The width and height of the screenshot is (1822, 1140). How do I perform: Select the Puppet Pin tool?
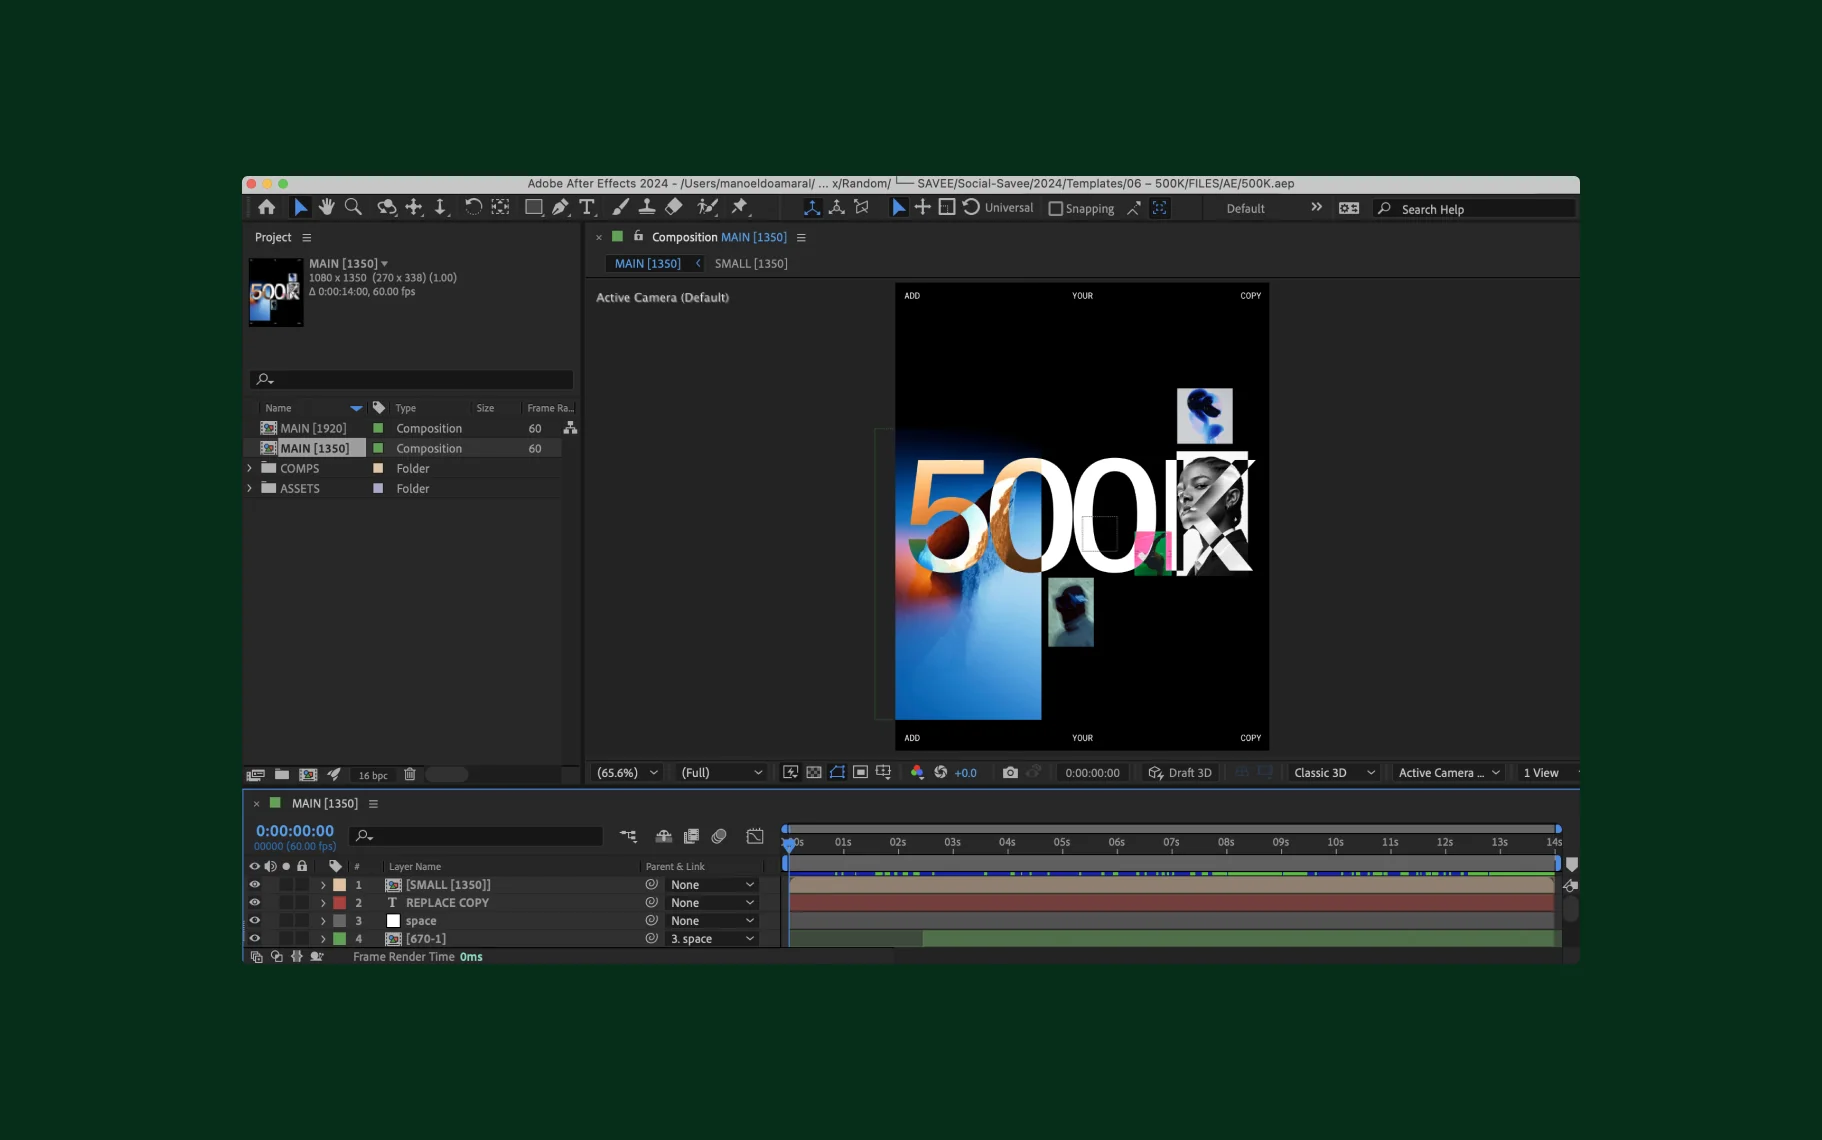(x=740, y=207)
